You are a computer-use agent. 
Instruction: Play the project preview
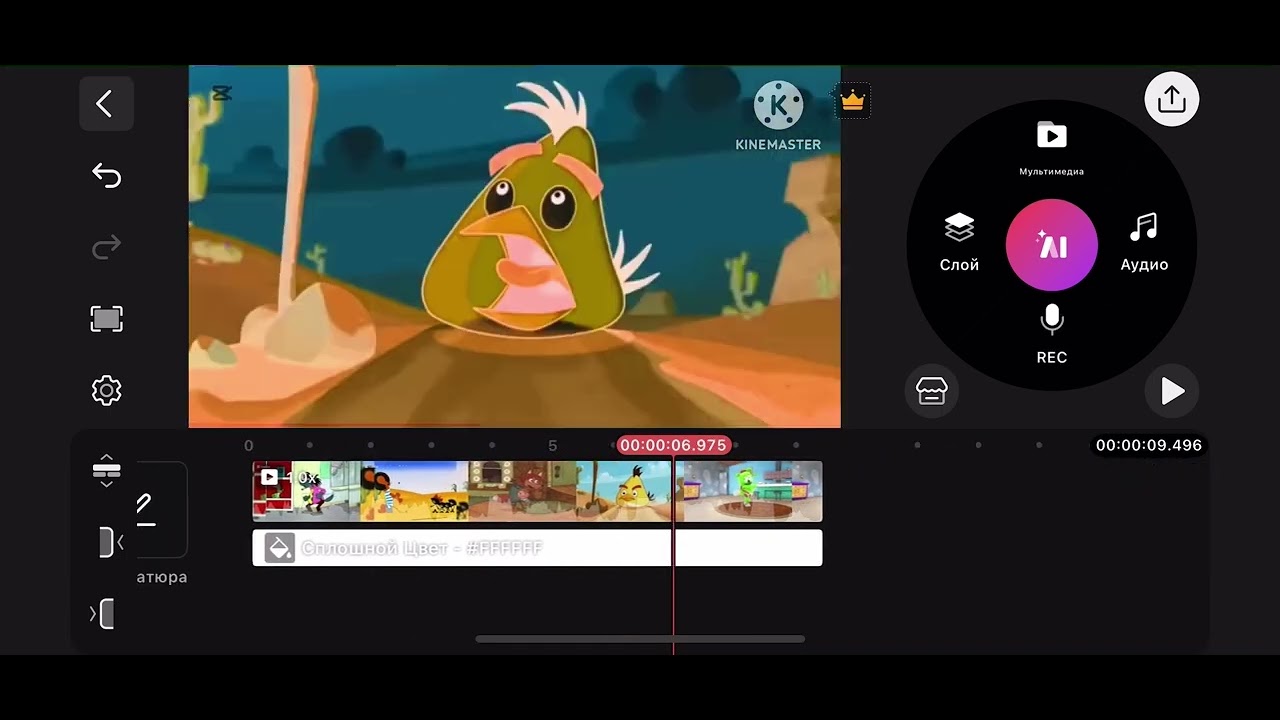click(1172, 391)
